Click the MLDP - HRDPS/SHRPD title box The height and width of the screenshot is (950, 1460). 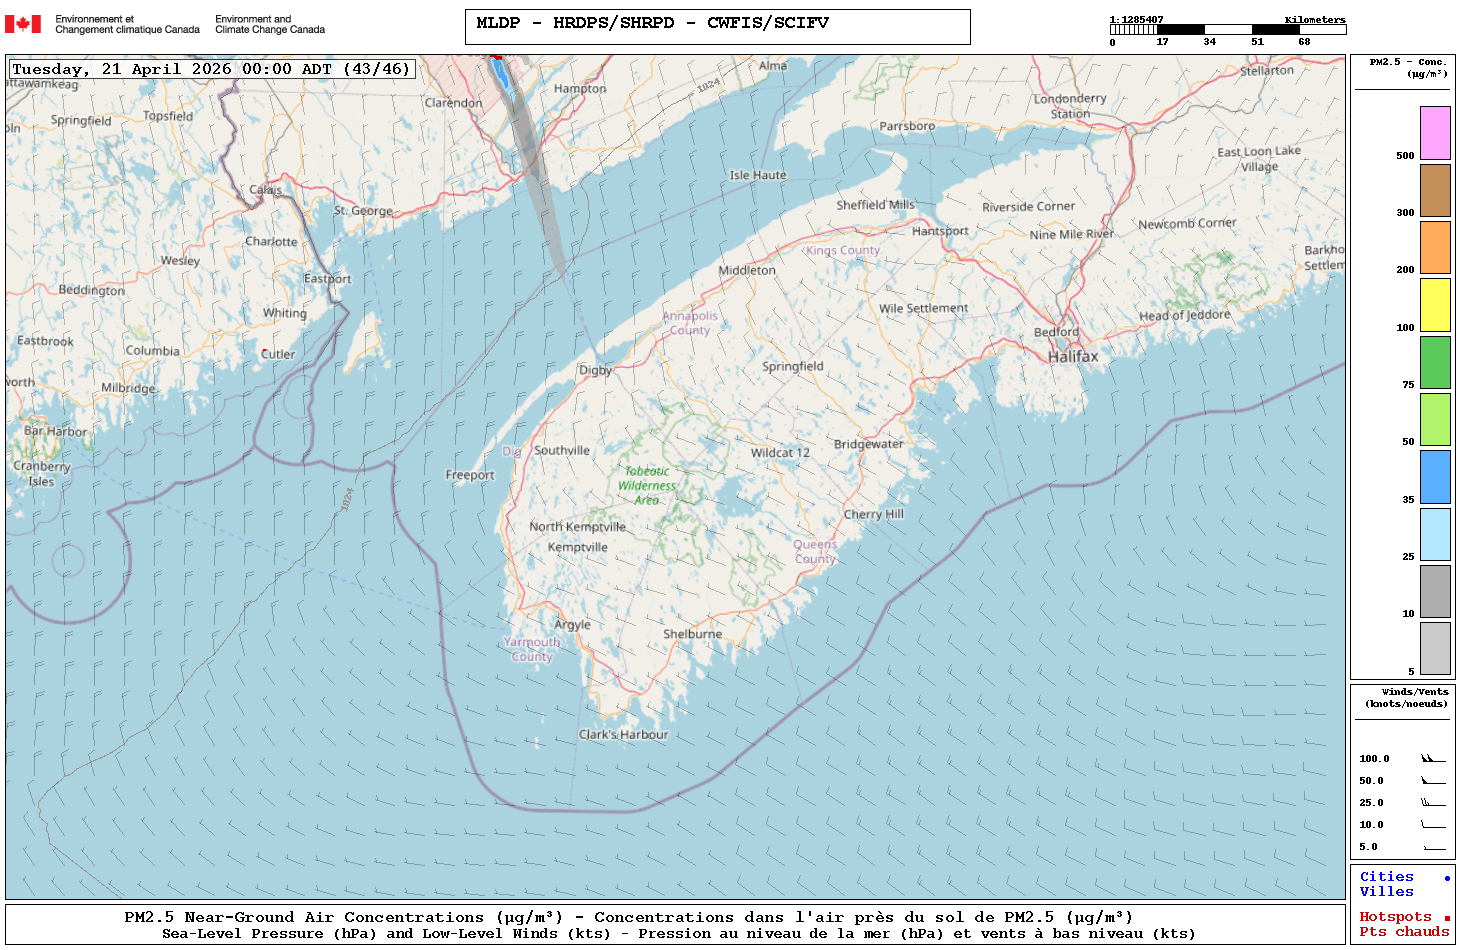coord(717,27)
